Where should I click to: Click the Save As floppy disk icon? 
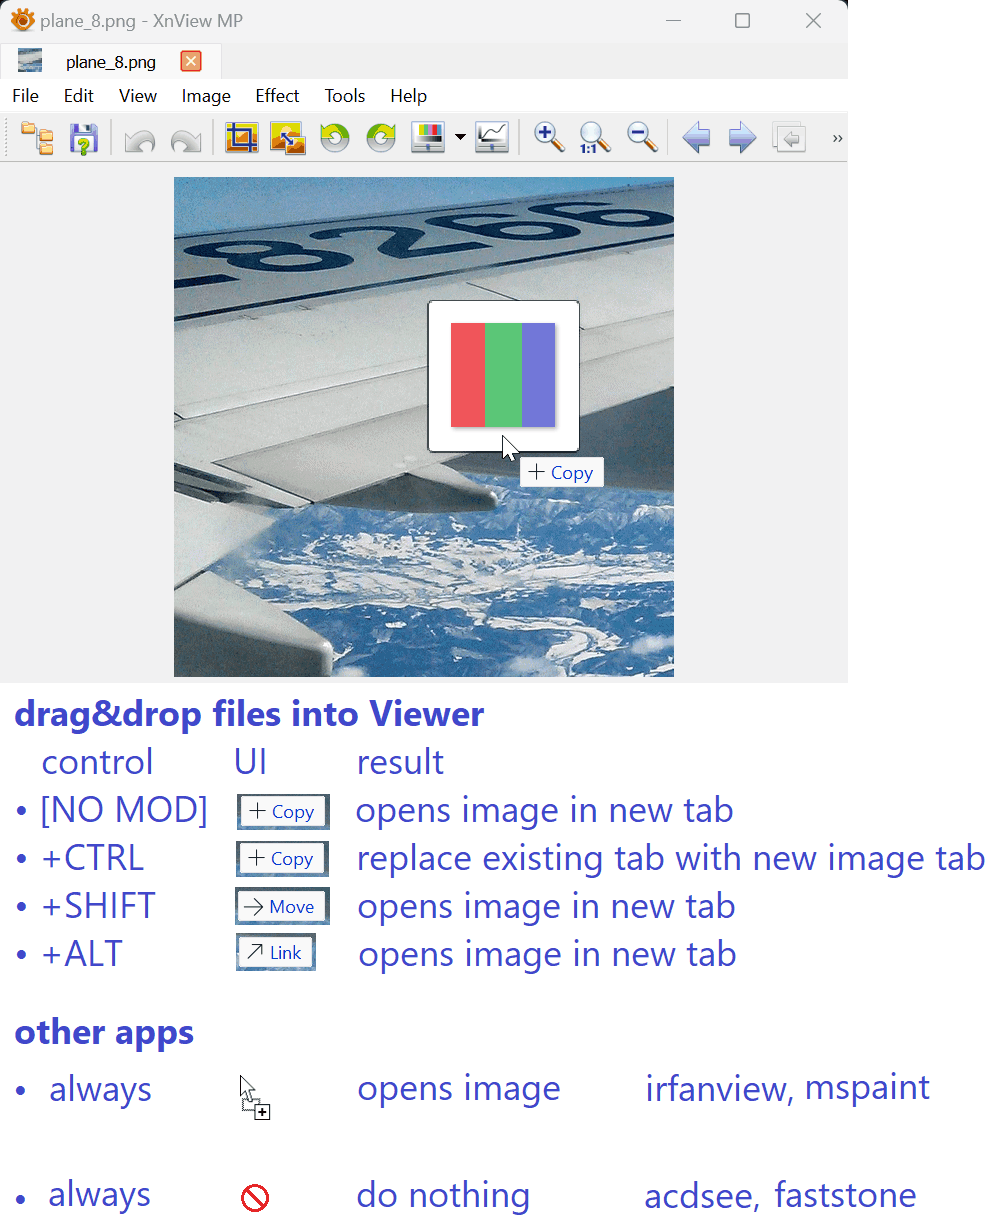83,138
